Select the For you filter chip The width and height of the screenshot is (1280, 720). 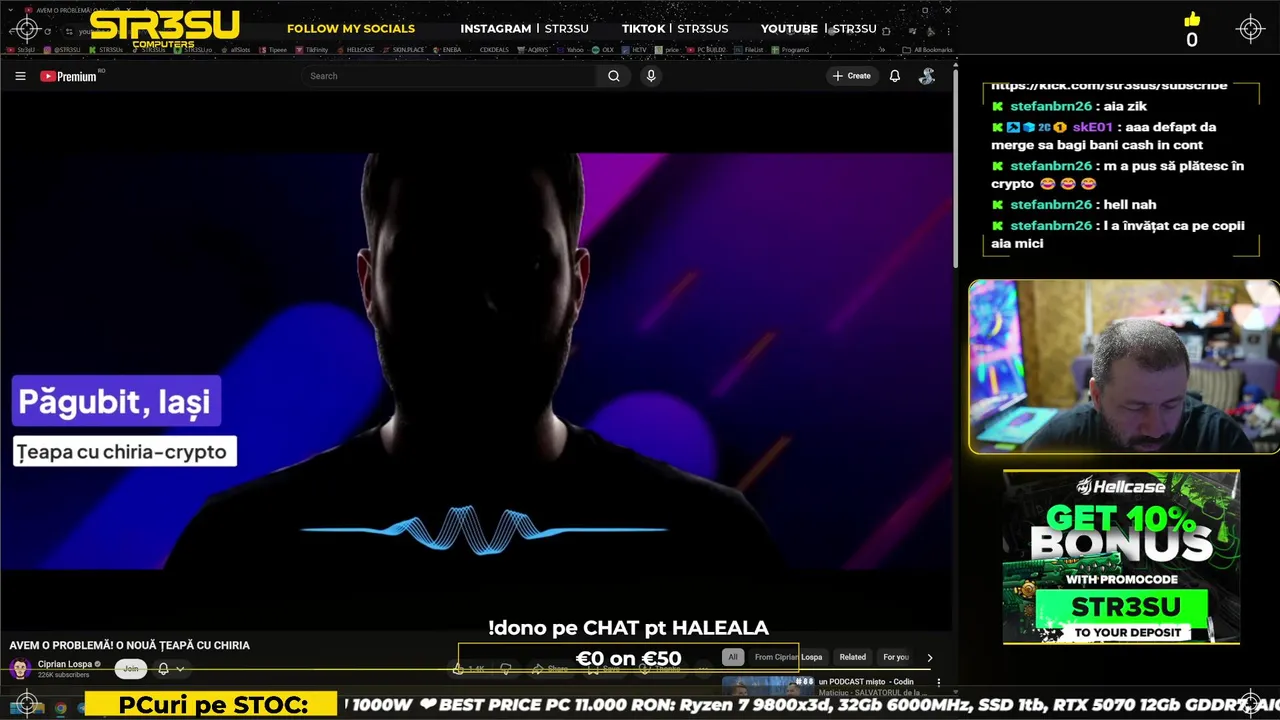point(896,657)
